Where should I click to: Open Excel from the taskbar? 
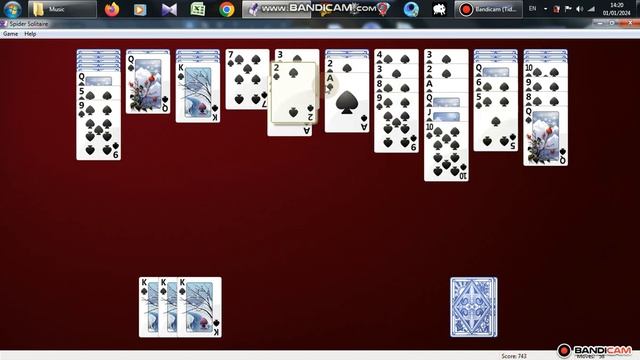pyautogui.click(x=198, y=9)
